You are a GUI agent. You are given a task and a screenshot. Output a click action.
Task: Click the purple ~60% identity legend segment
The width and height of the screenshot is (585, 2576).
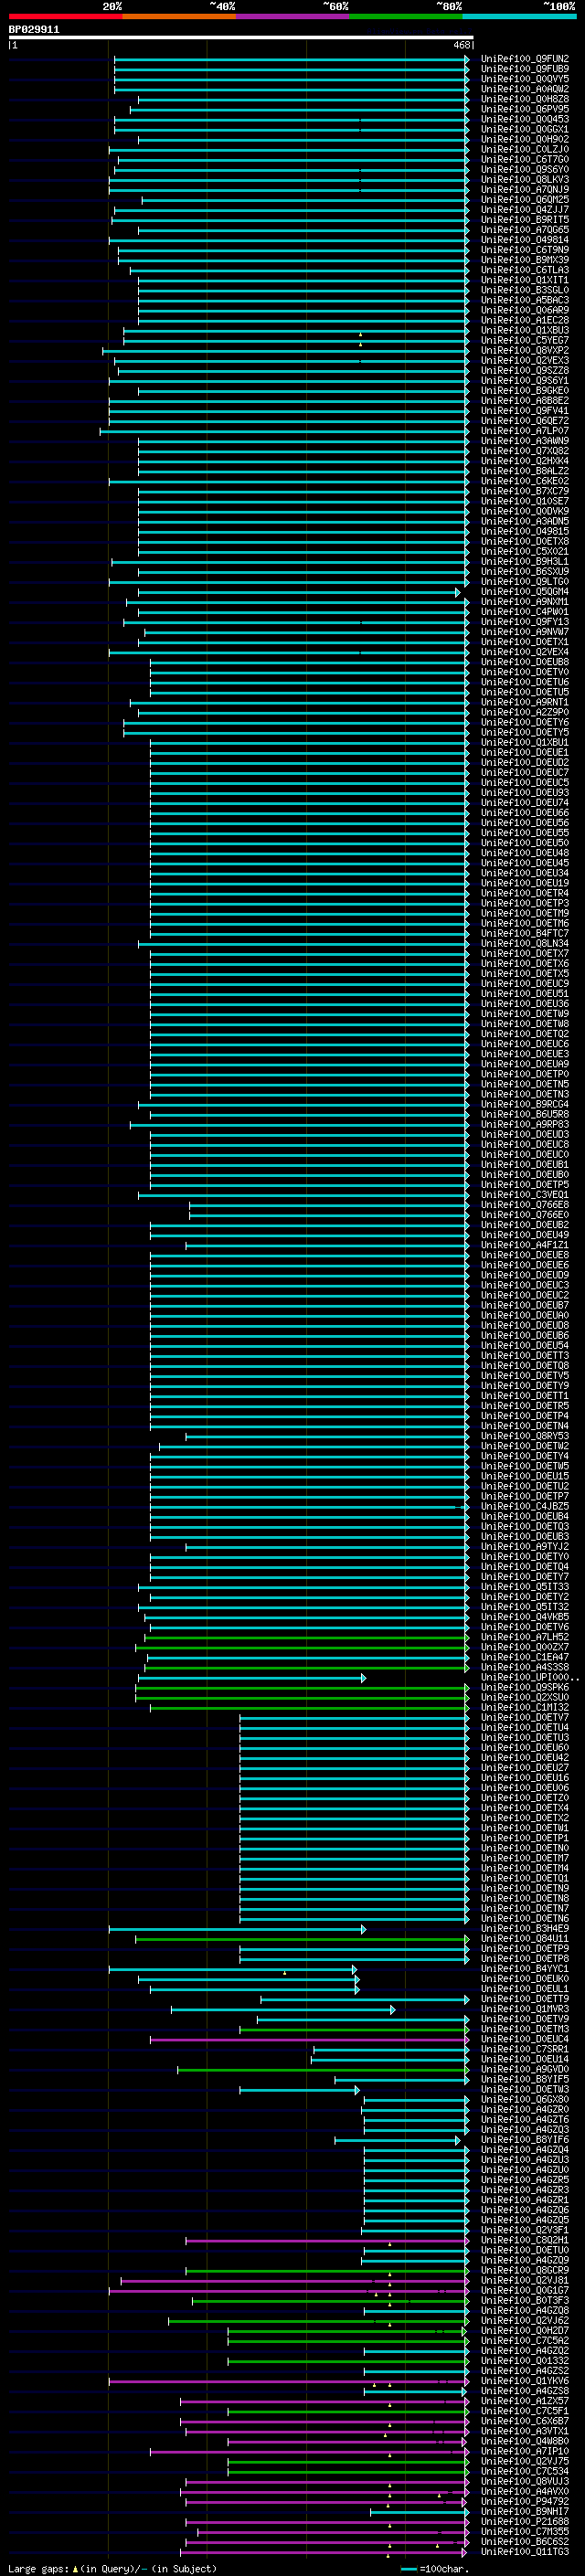point(293,16)
